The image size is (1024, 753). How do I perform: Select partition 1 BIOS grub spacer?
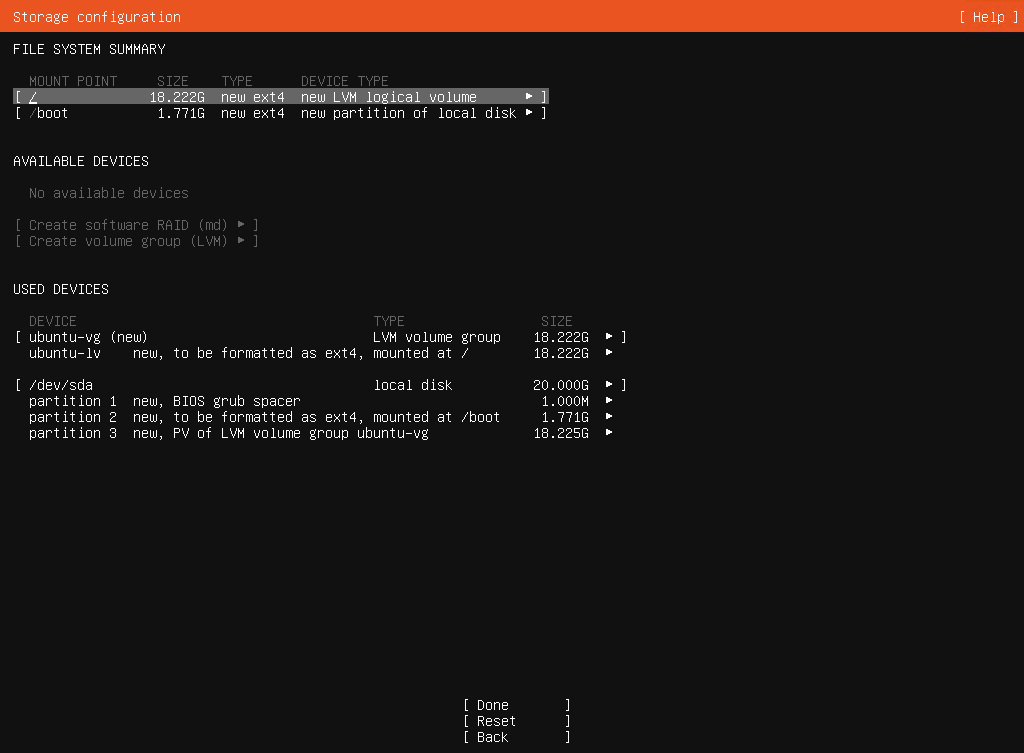tap(320, 401)
